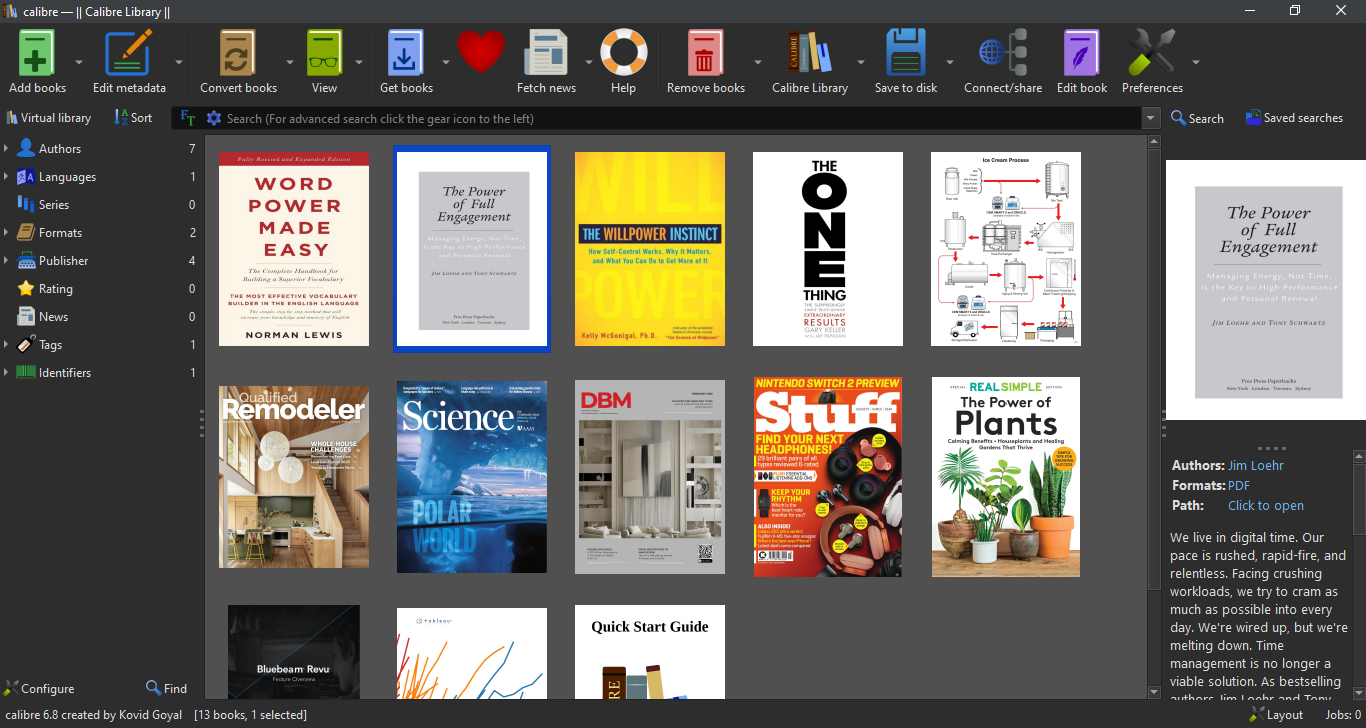Click Configure in tag browser
The image size is (1366, 728).
(39, 688)
